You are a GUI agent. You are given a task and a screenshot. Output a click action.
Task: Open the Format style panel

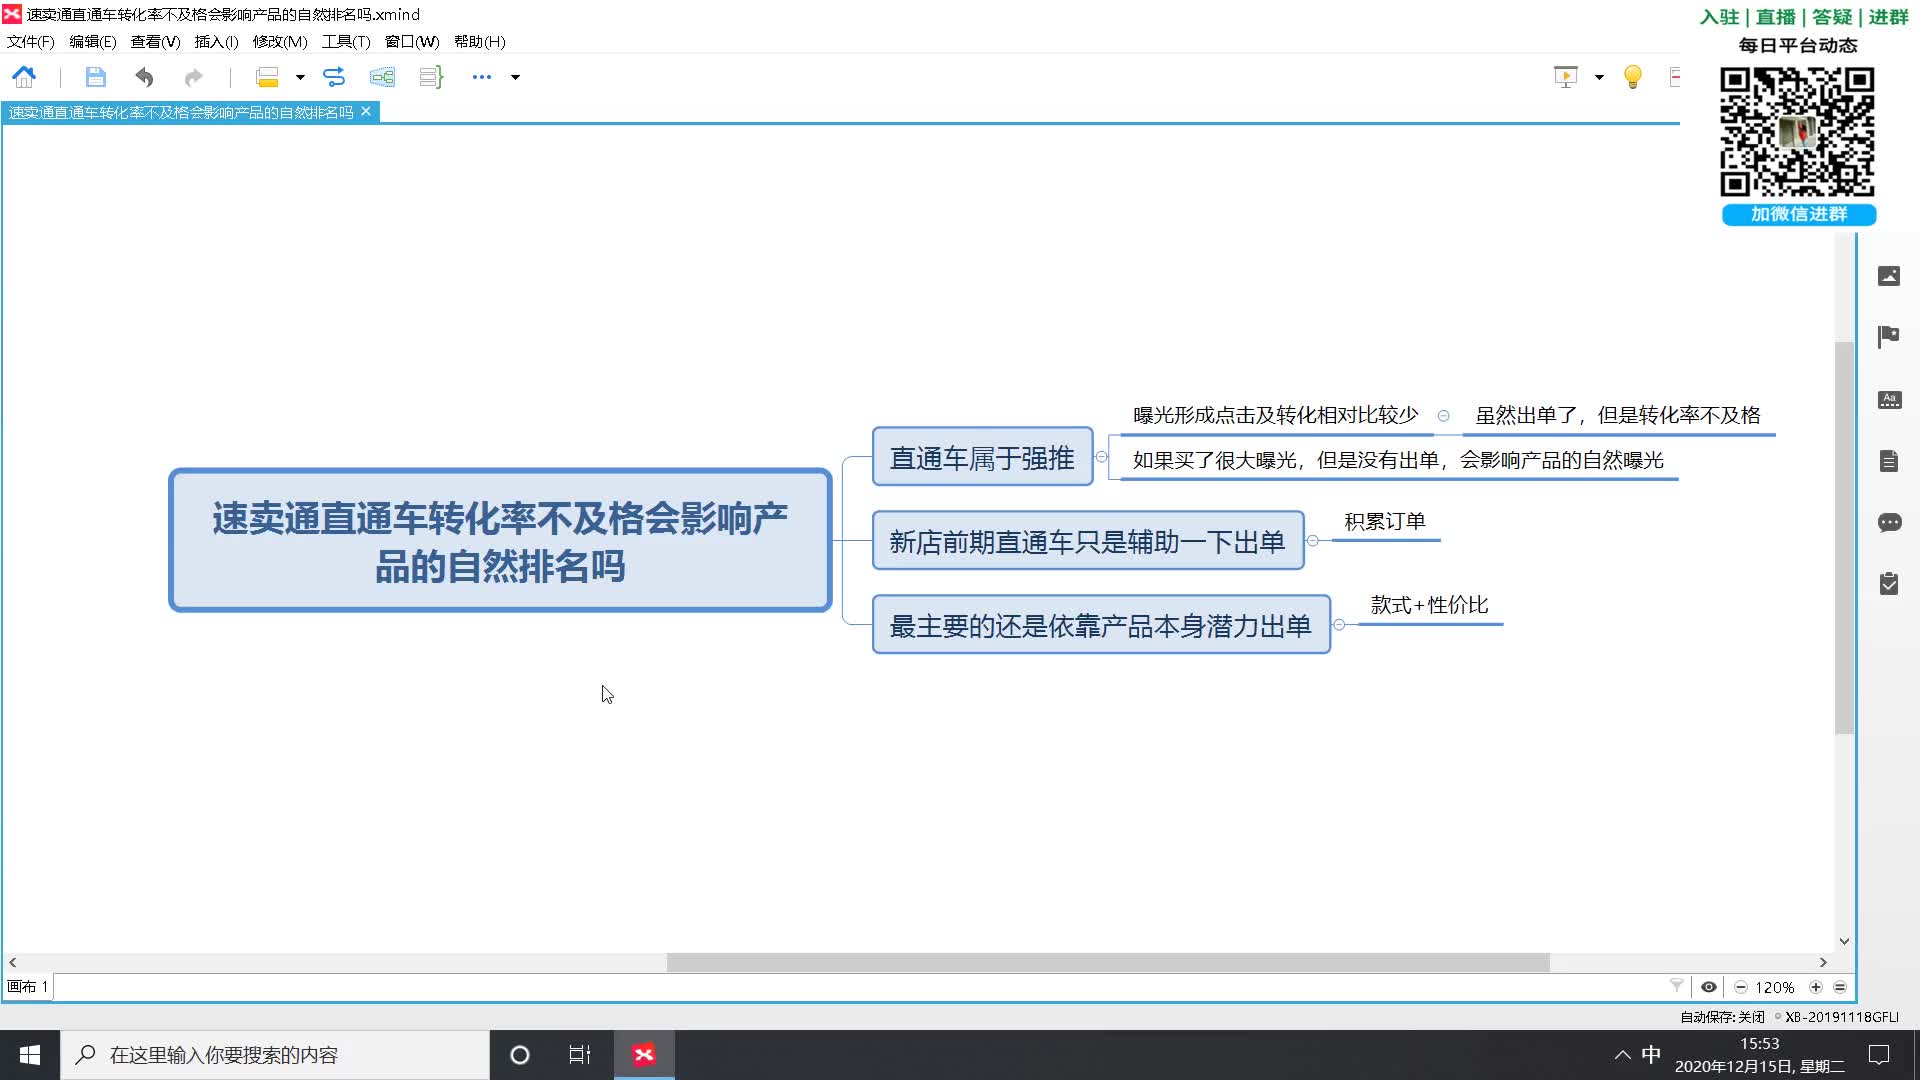click(x=1889, y=400)
